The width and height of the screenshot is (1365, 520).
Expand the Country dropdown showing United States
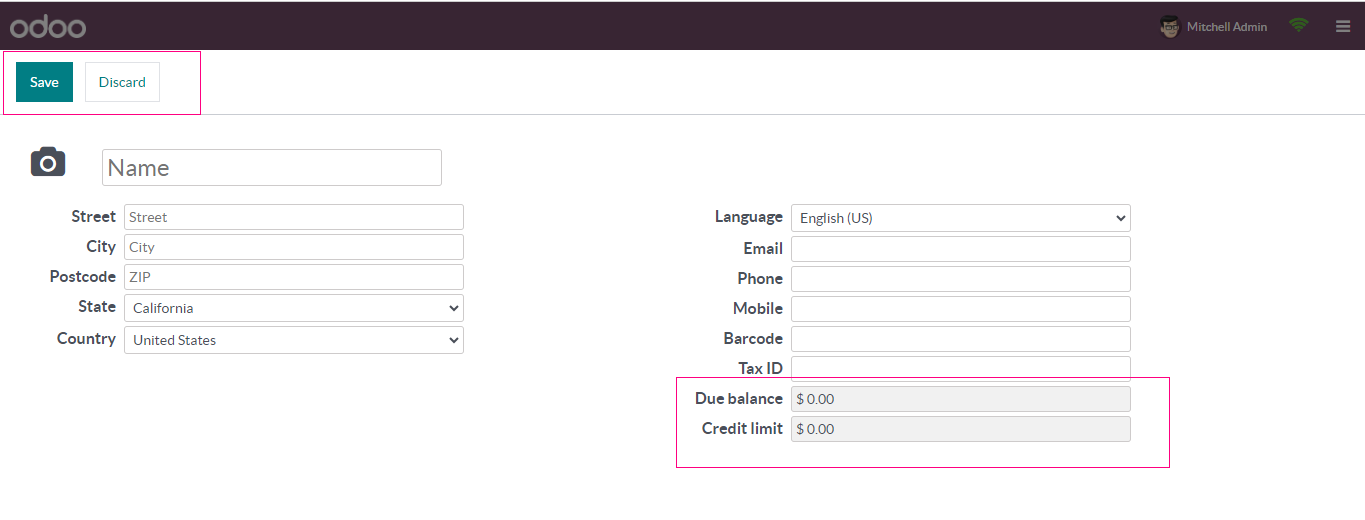[x=293, y=340]
